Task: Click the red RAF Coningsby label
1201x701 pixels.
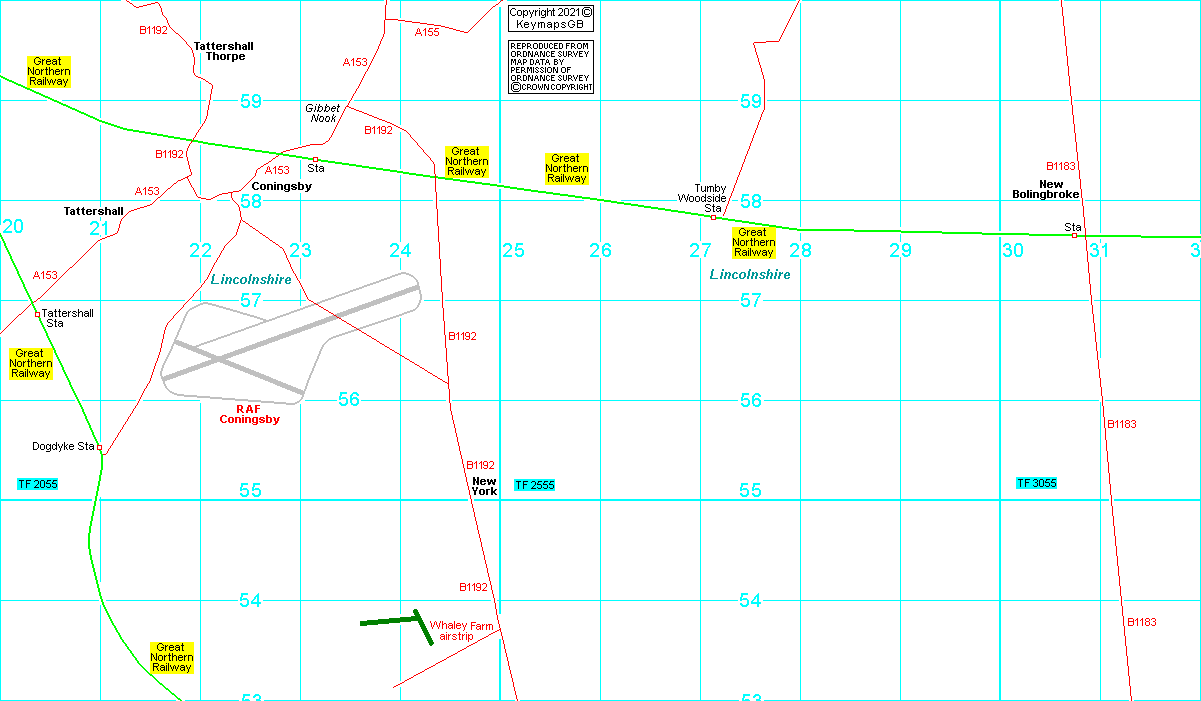Action: [250, 414]
